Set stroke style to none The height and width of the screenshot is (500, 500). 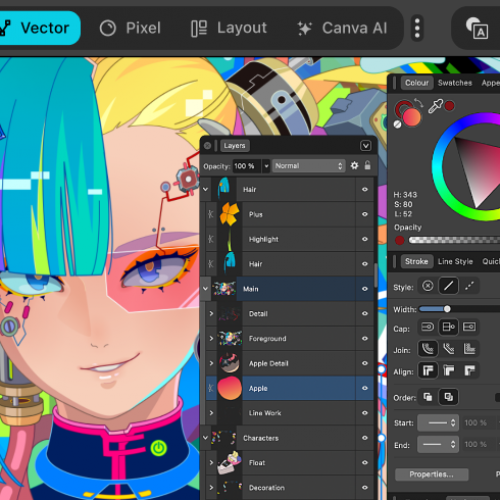[x=428, y=286]
